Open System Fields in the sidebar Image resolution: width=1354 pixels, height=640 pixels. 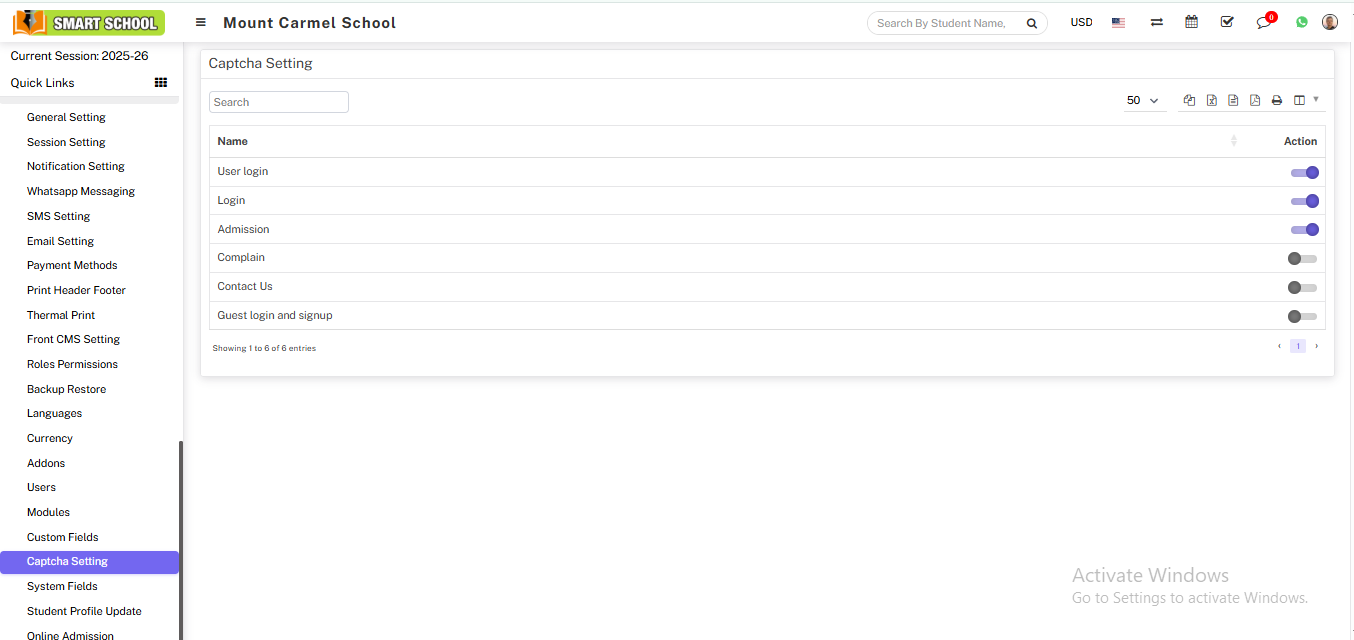[x=62, y=586]
